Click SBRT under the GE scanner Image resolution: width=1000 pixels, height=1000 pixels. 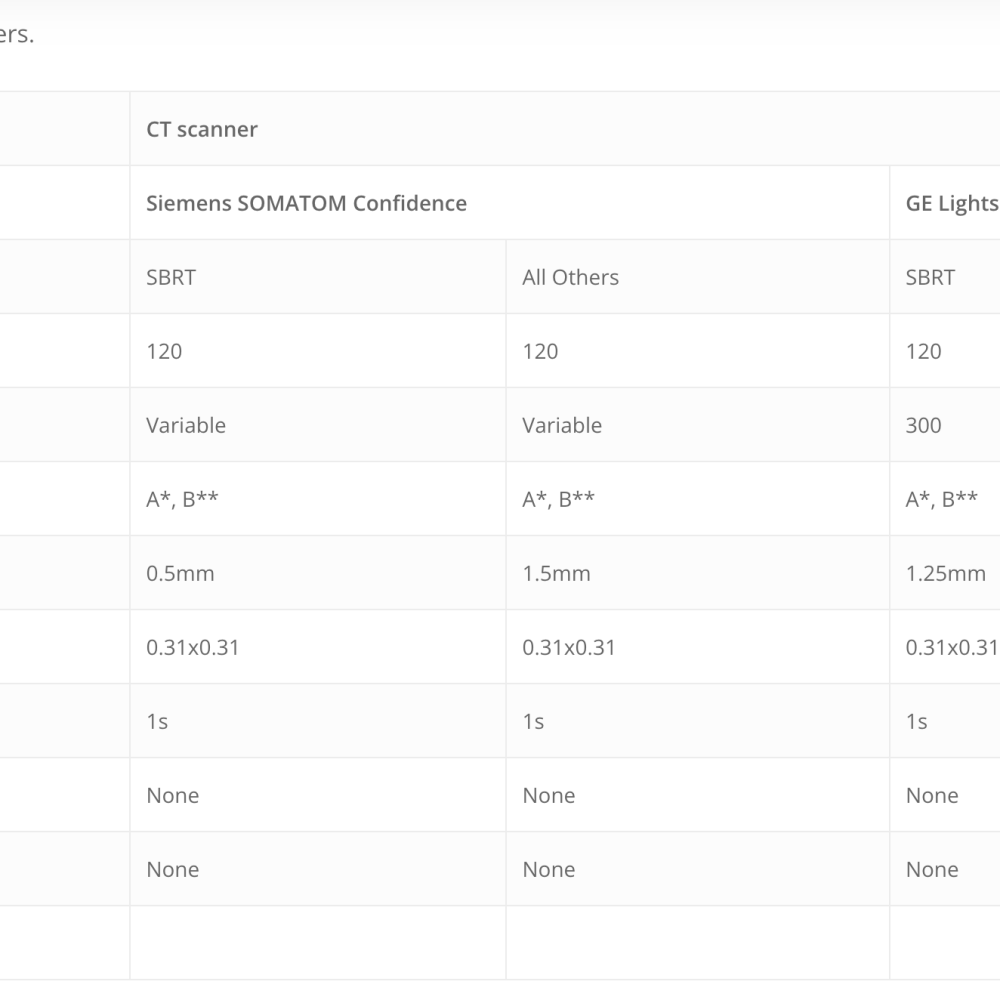coord(930,277)
